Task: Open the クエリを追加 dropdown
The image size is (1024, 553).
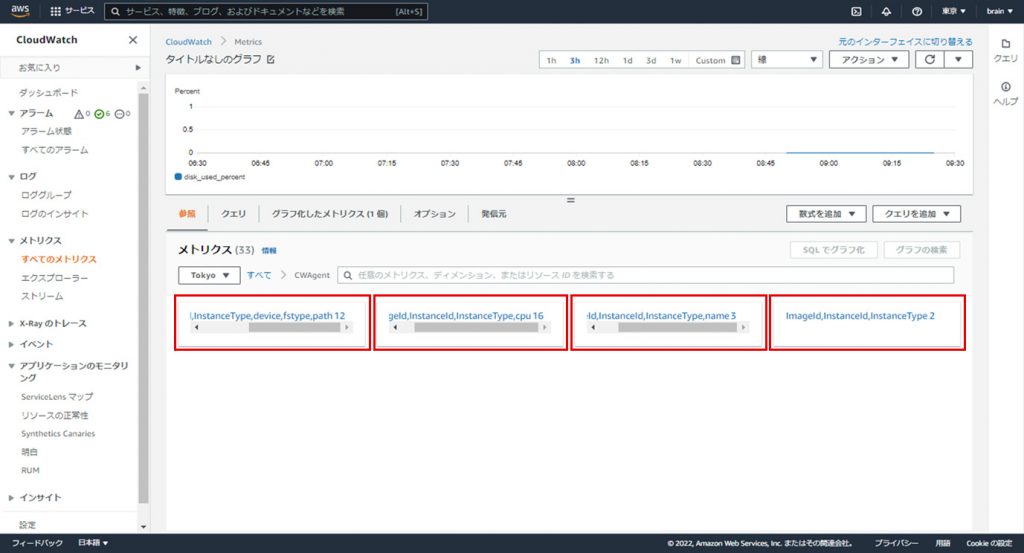Action: tap(916, 213)
